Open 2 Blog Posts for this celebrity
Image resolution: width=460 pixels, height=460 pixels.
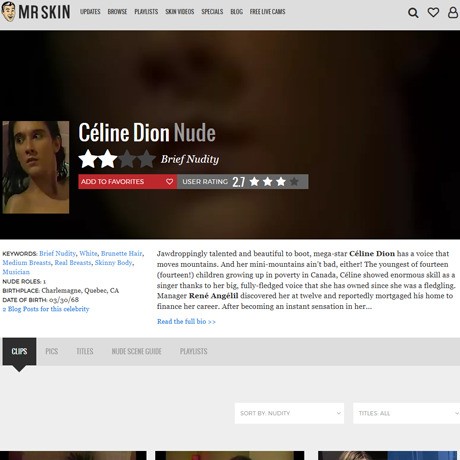(x=46, y=309)
